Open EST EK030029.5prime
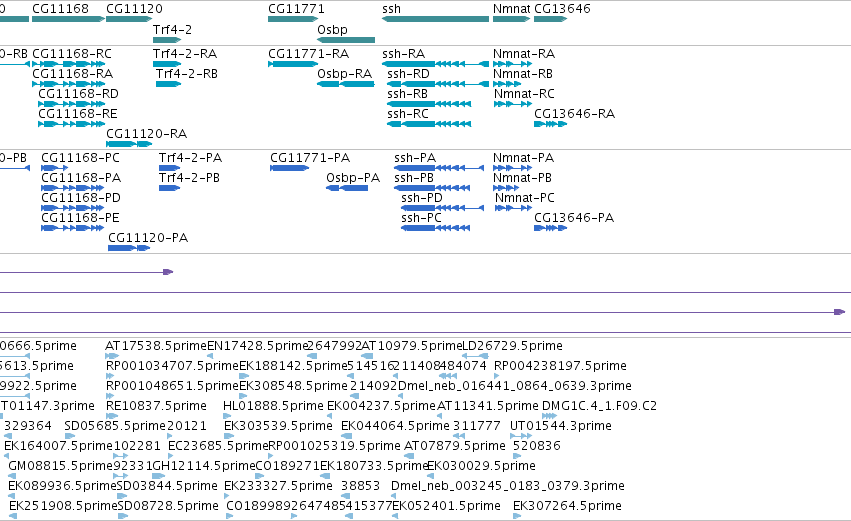Screen dimensions: 851x521 point(481,466)
